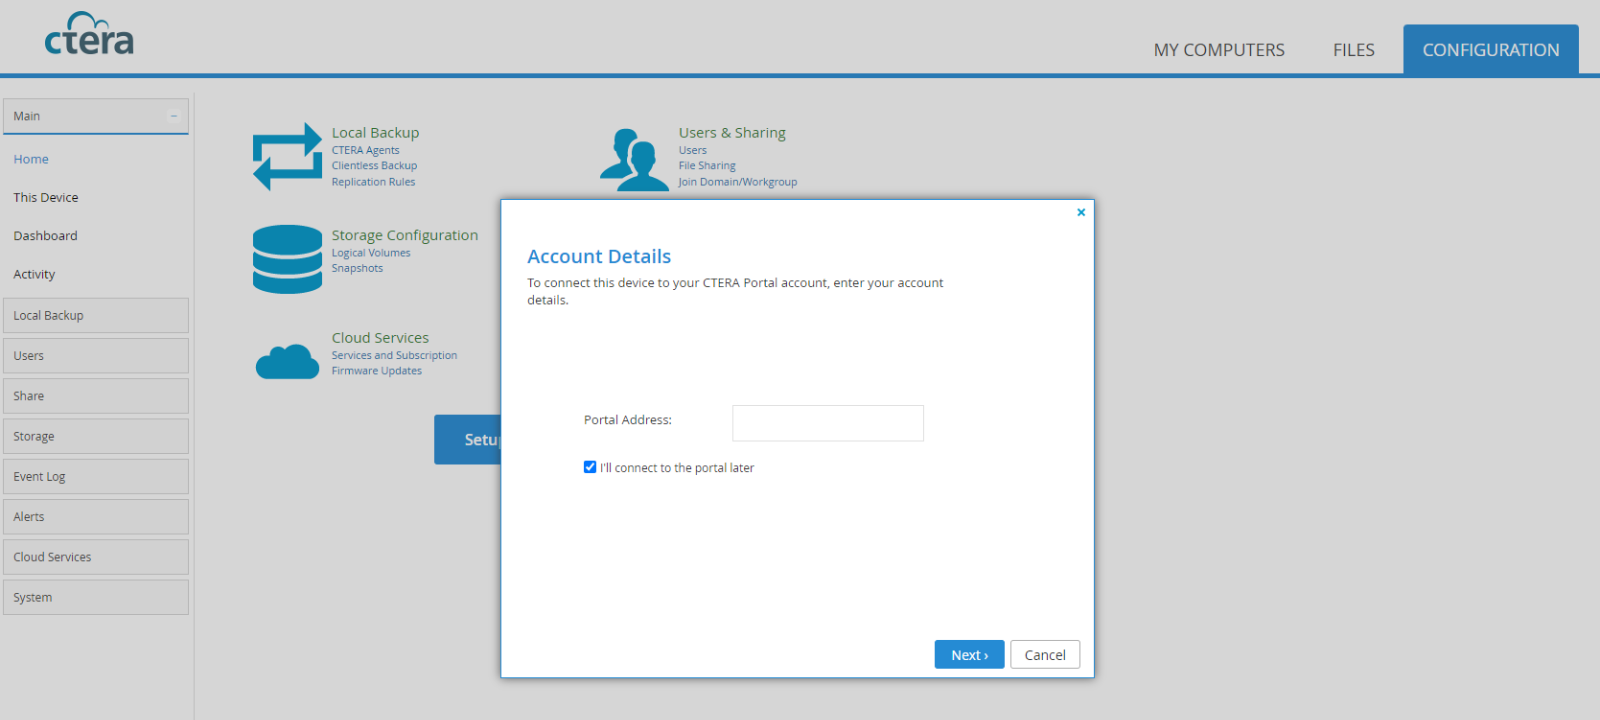Click the Cloud Services heading in main panel

[x=380, y=338]
